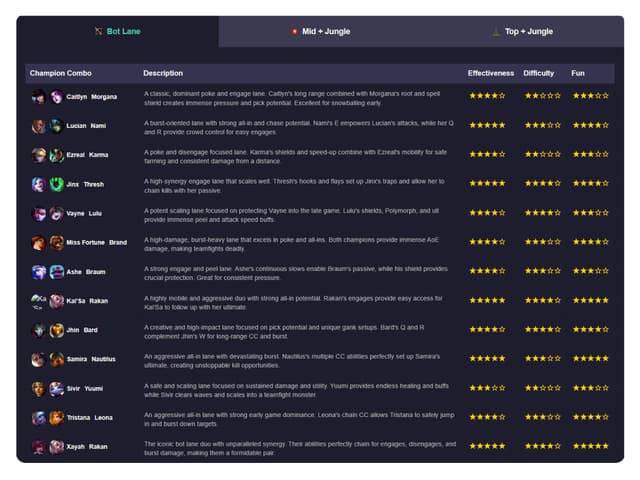This screenshot has width=640, height=480.
Task: Click the Jhin Bard description text
Action: click(x=284, y=332)
